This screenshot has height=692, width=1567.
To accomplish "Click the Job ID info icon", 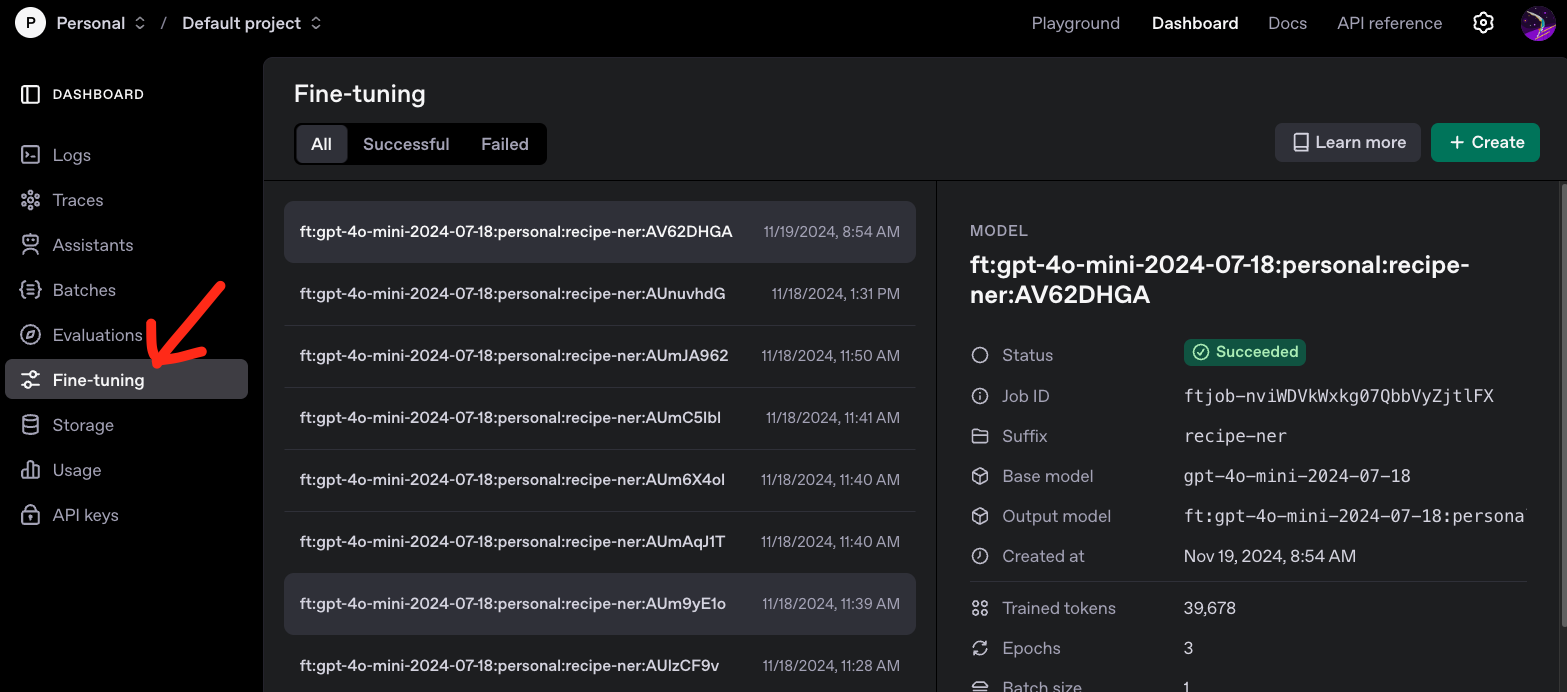I will [980, 396].
